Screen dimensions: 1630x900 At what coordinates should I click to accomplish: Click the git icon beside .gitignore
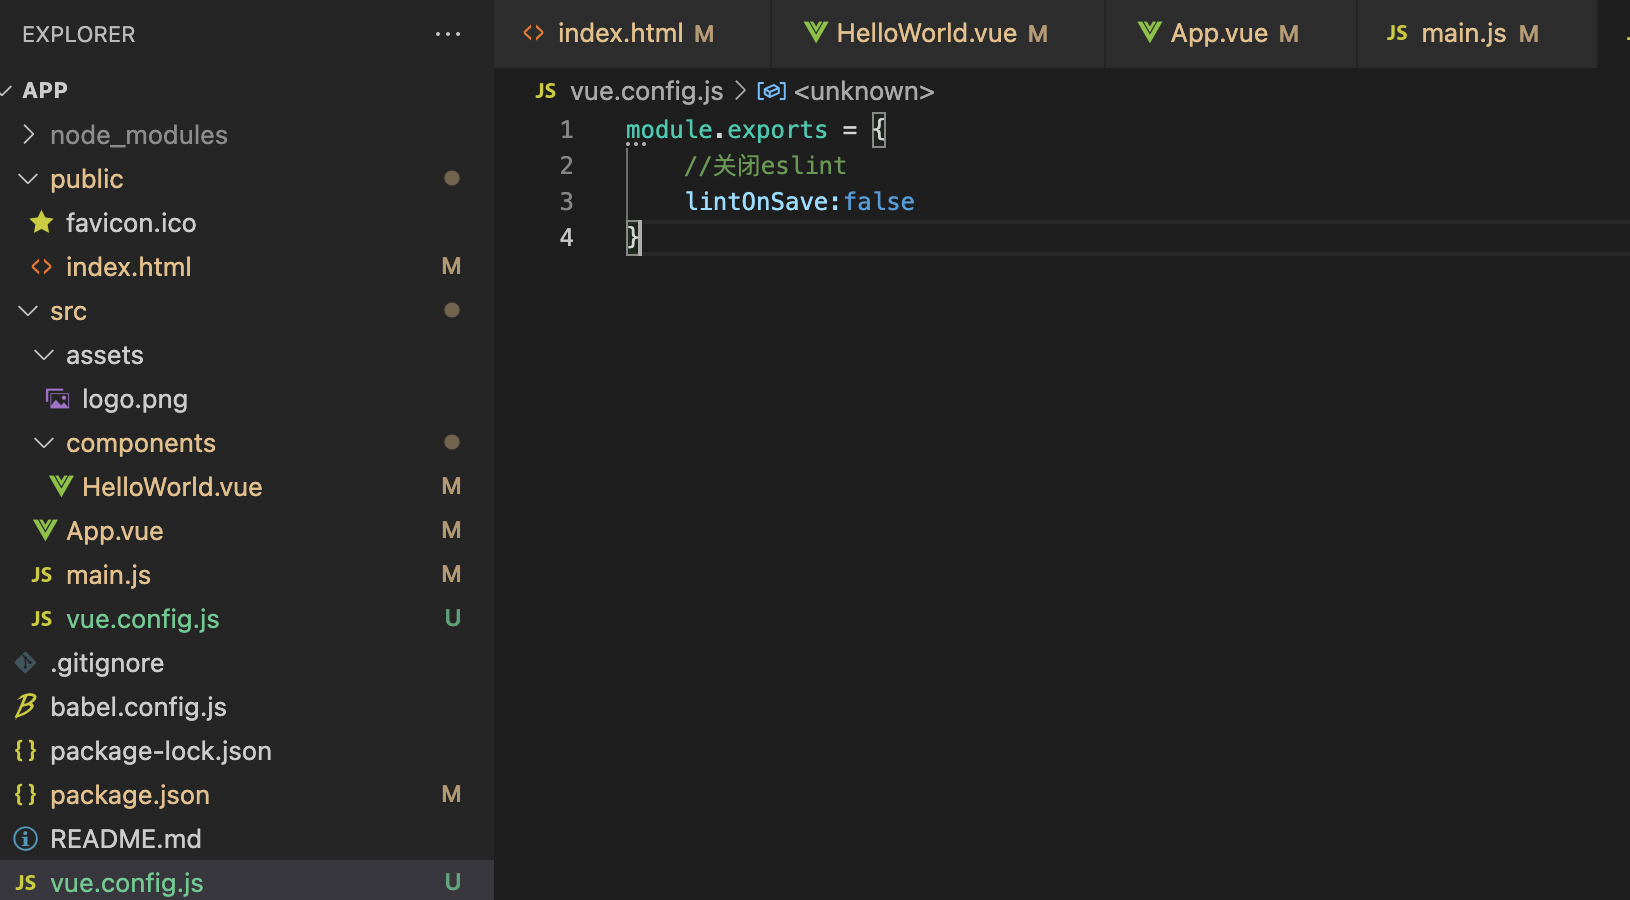(x=26, y=663)
